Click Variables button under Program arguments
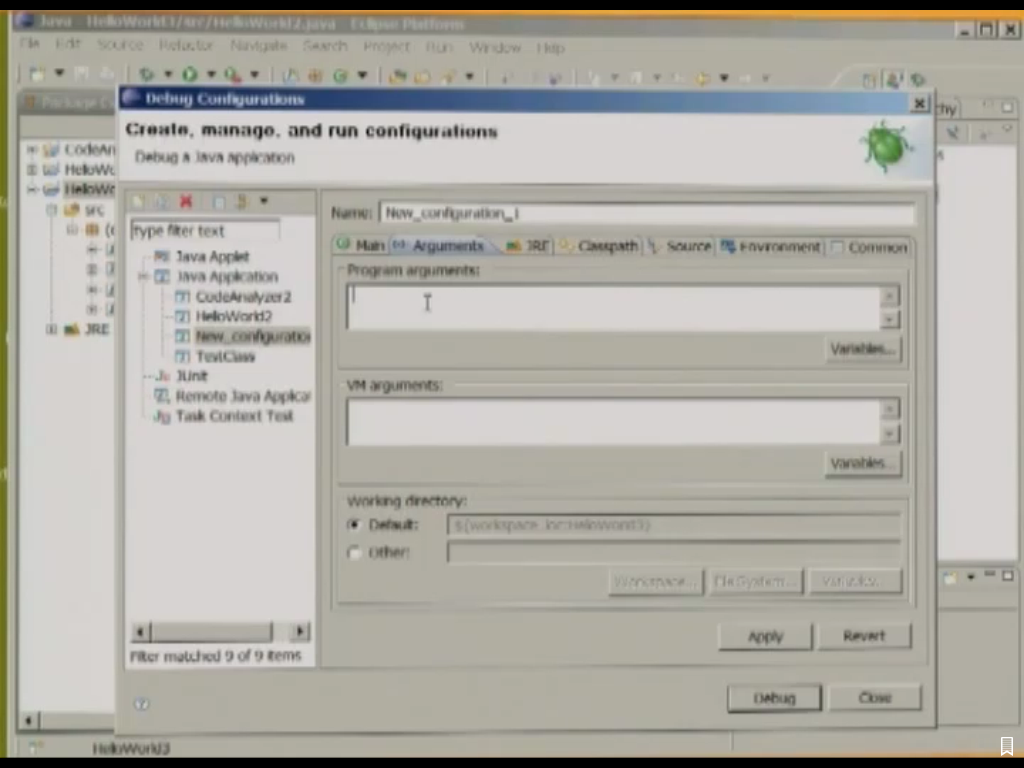 (x=863, y=349)
